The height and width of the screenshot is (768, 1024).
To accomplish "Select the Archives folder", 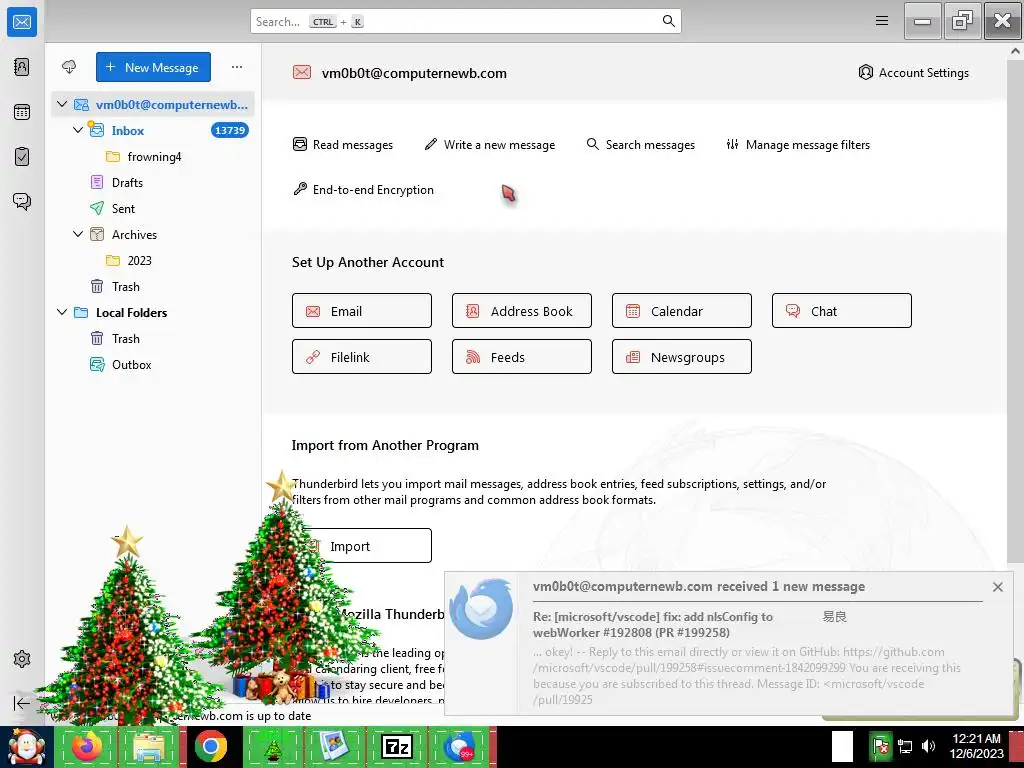I will pyautogui.click(x=134, y=234).
